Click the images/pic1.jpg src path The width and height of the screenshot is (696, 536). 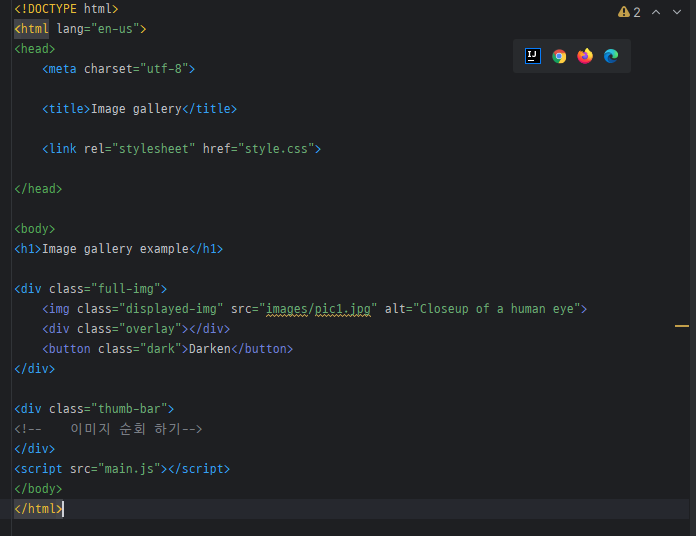click(x=318, y=309)
